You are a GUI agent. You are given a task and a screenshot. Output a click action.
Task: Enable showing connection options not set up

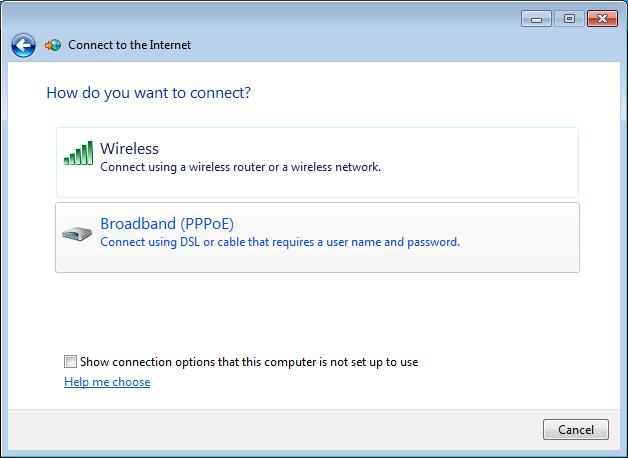(x=70, y=362)
